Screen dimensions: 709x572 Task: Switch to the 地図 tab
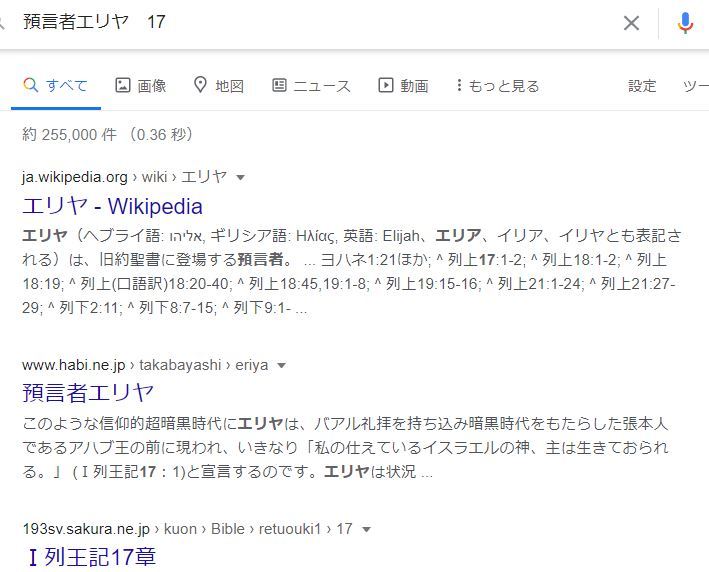tap(219, 85)
